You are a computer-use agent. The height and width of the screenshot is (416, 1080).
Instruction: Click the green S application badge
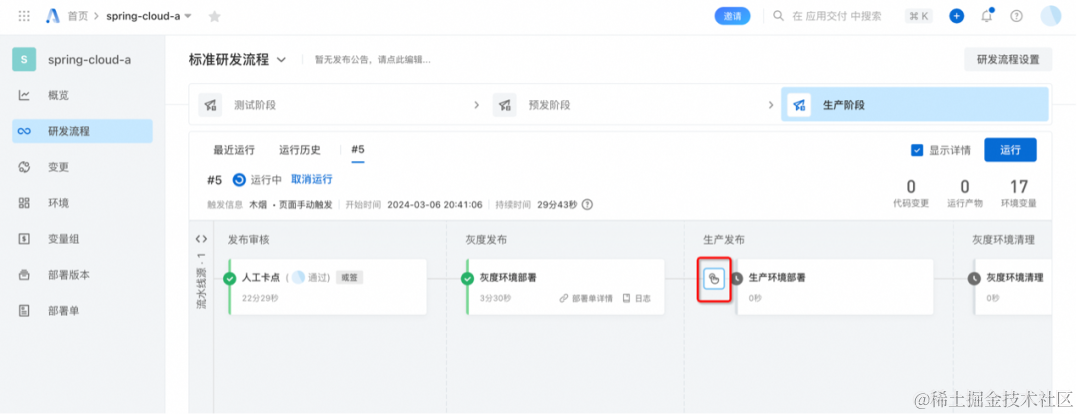coord(24,59)
